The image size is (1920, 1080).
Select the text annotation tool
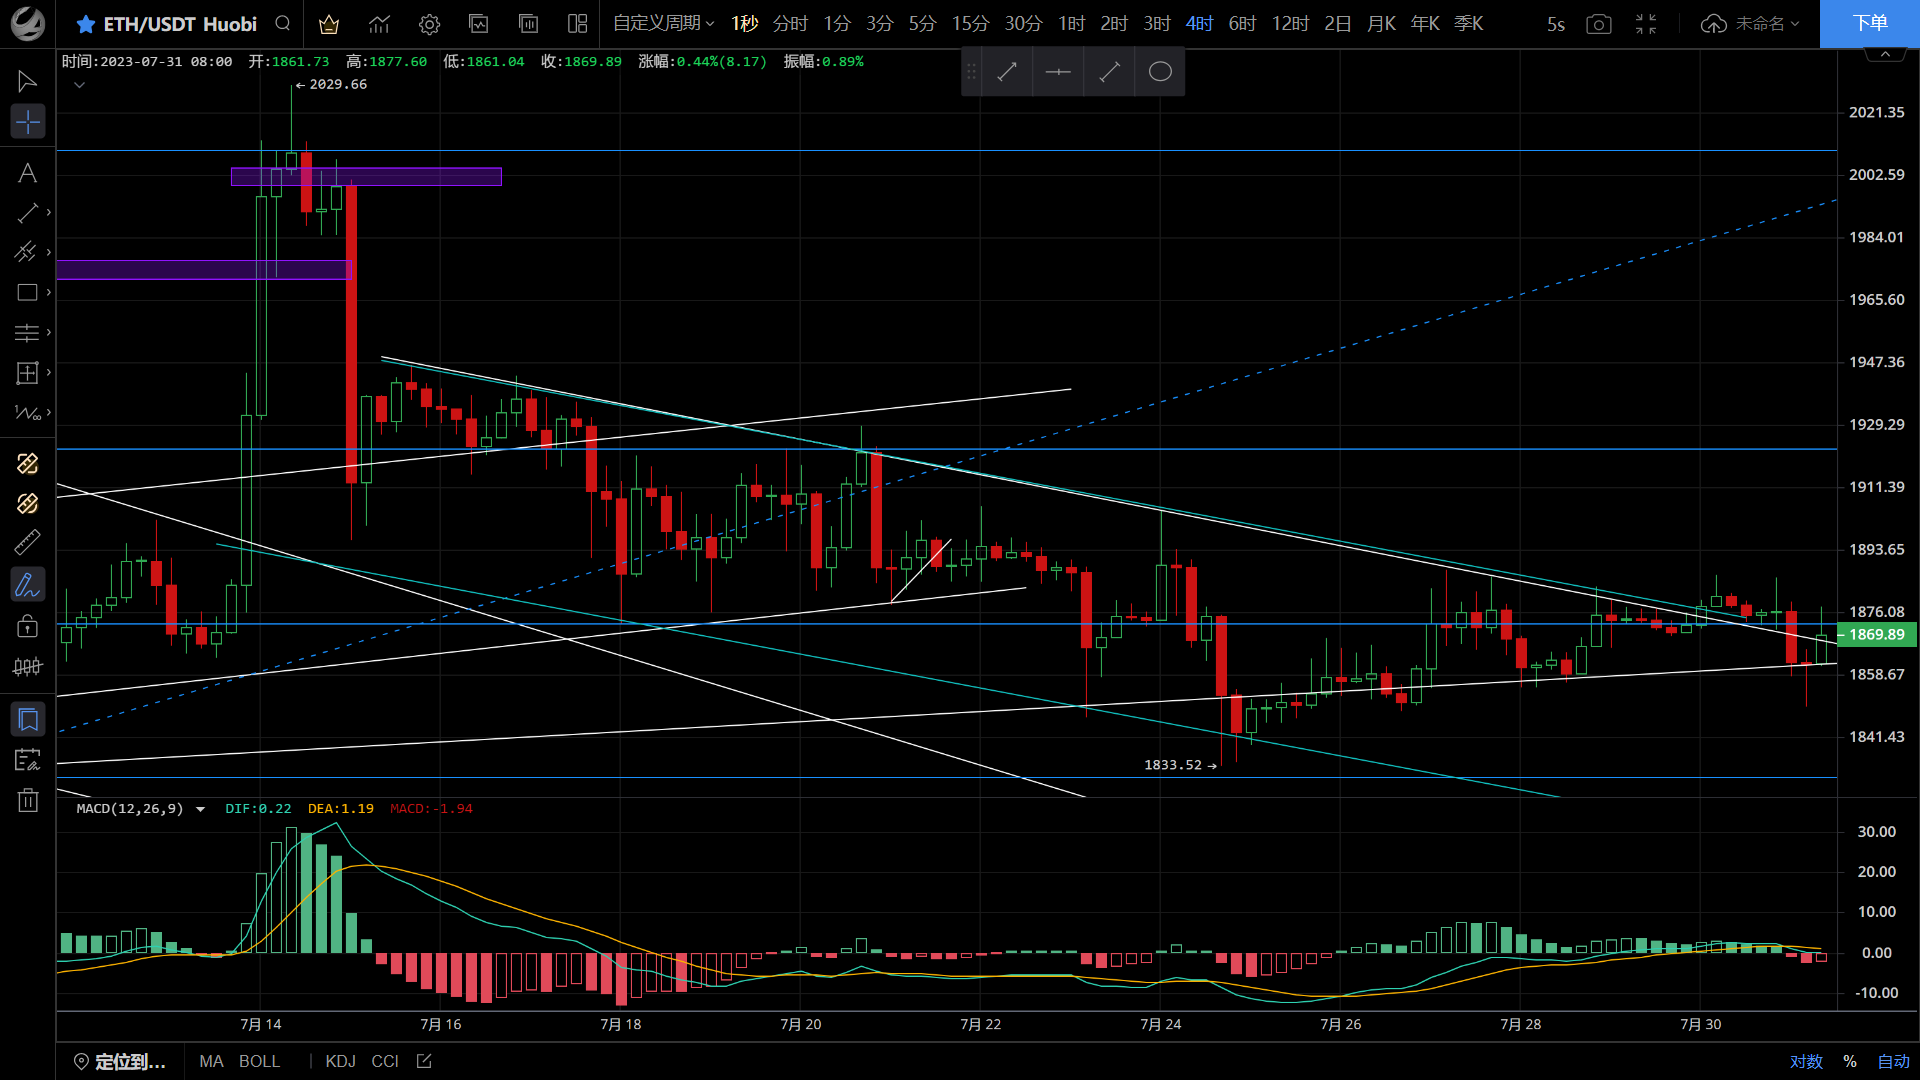(28, 173)
